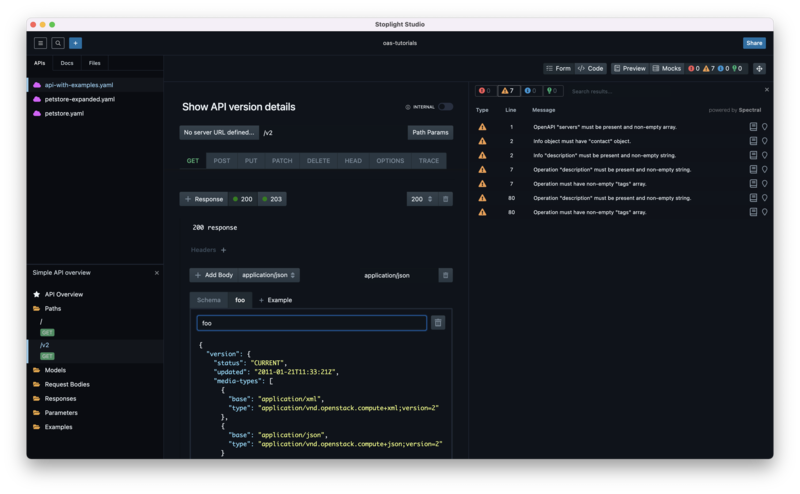Open the Mocks panel
This screenshot has width=800, height=494.
click(x=667, y=68)
